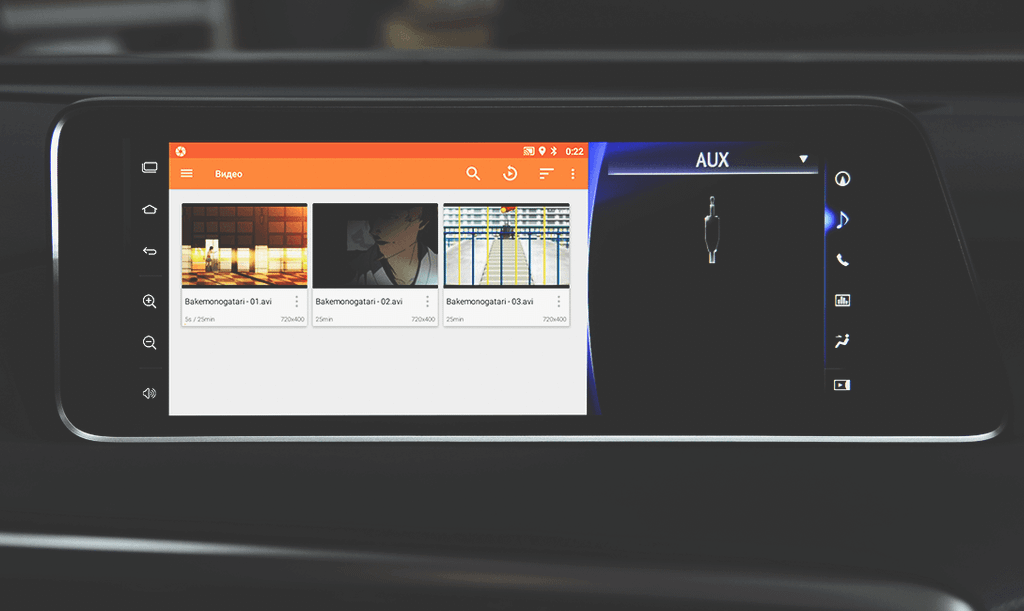The image size is (1024, 611).
Task: Expand the AUX source dropdown arrow
Action: 803,159
